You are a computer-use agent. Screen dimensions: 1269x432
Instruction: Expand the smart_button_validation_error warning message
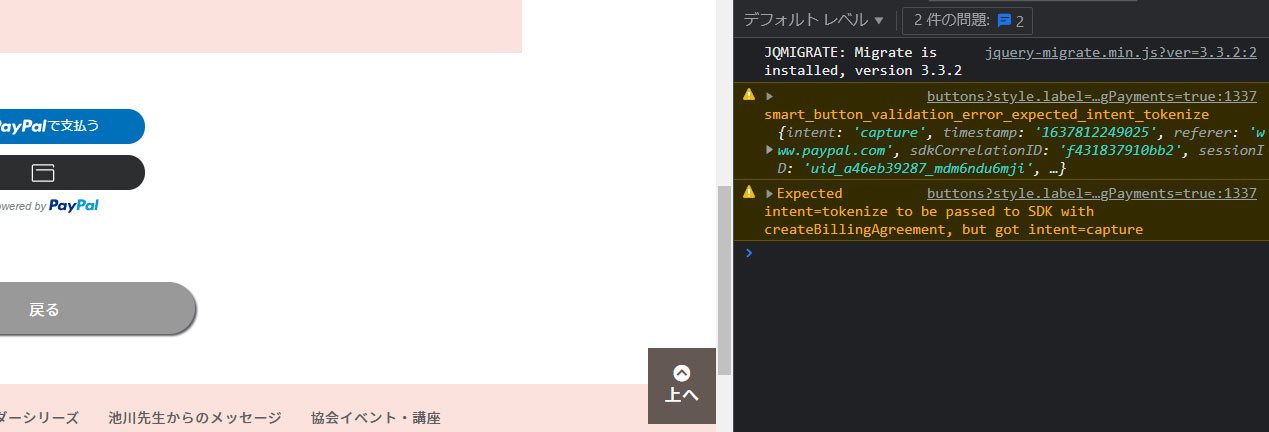770,96
